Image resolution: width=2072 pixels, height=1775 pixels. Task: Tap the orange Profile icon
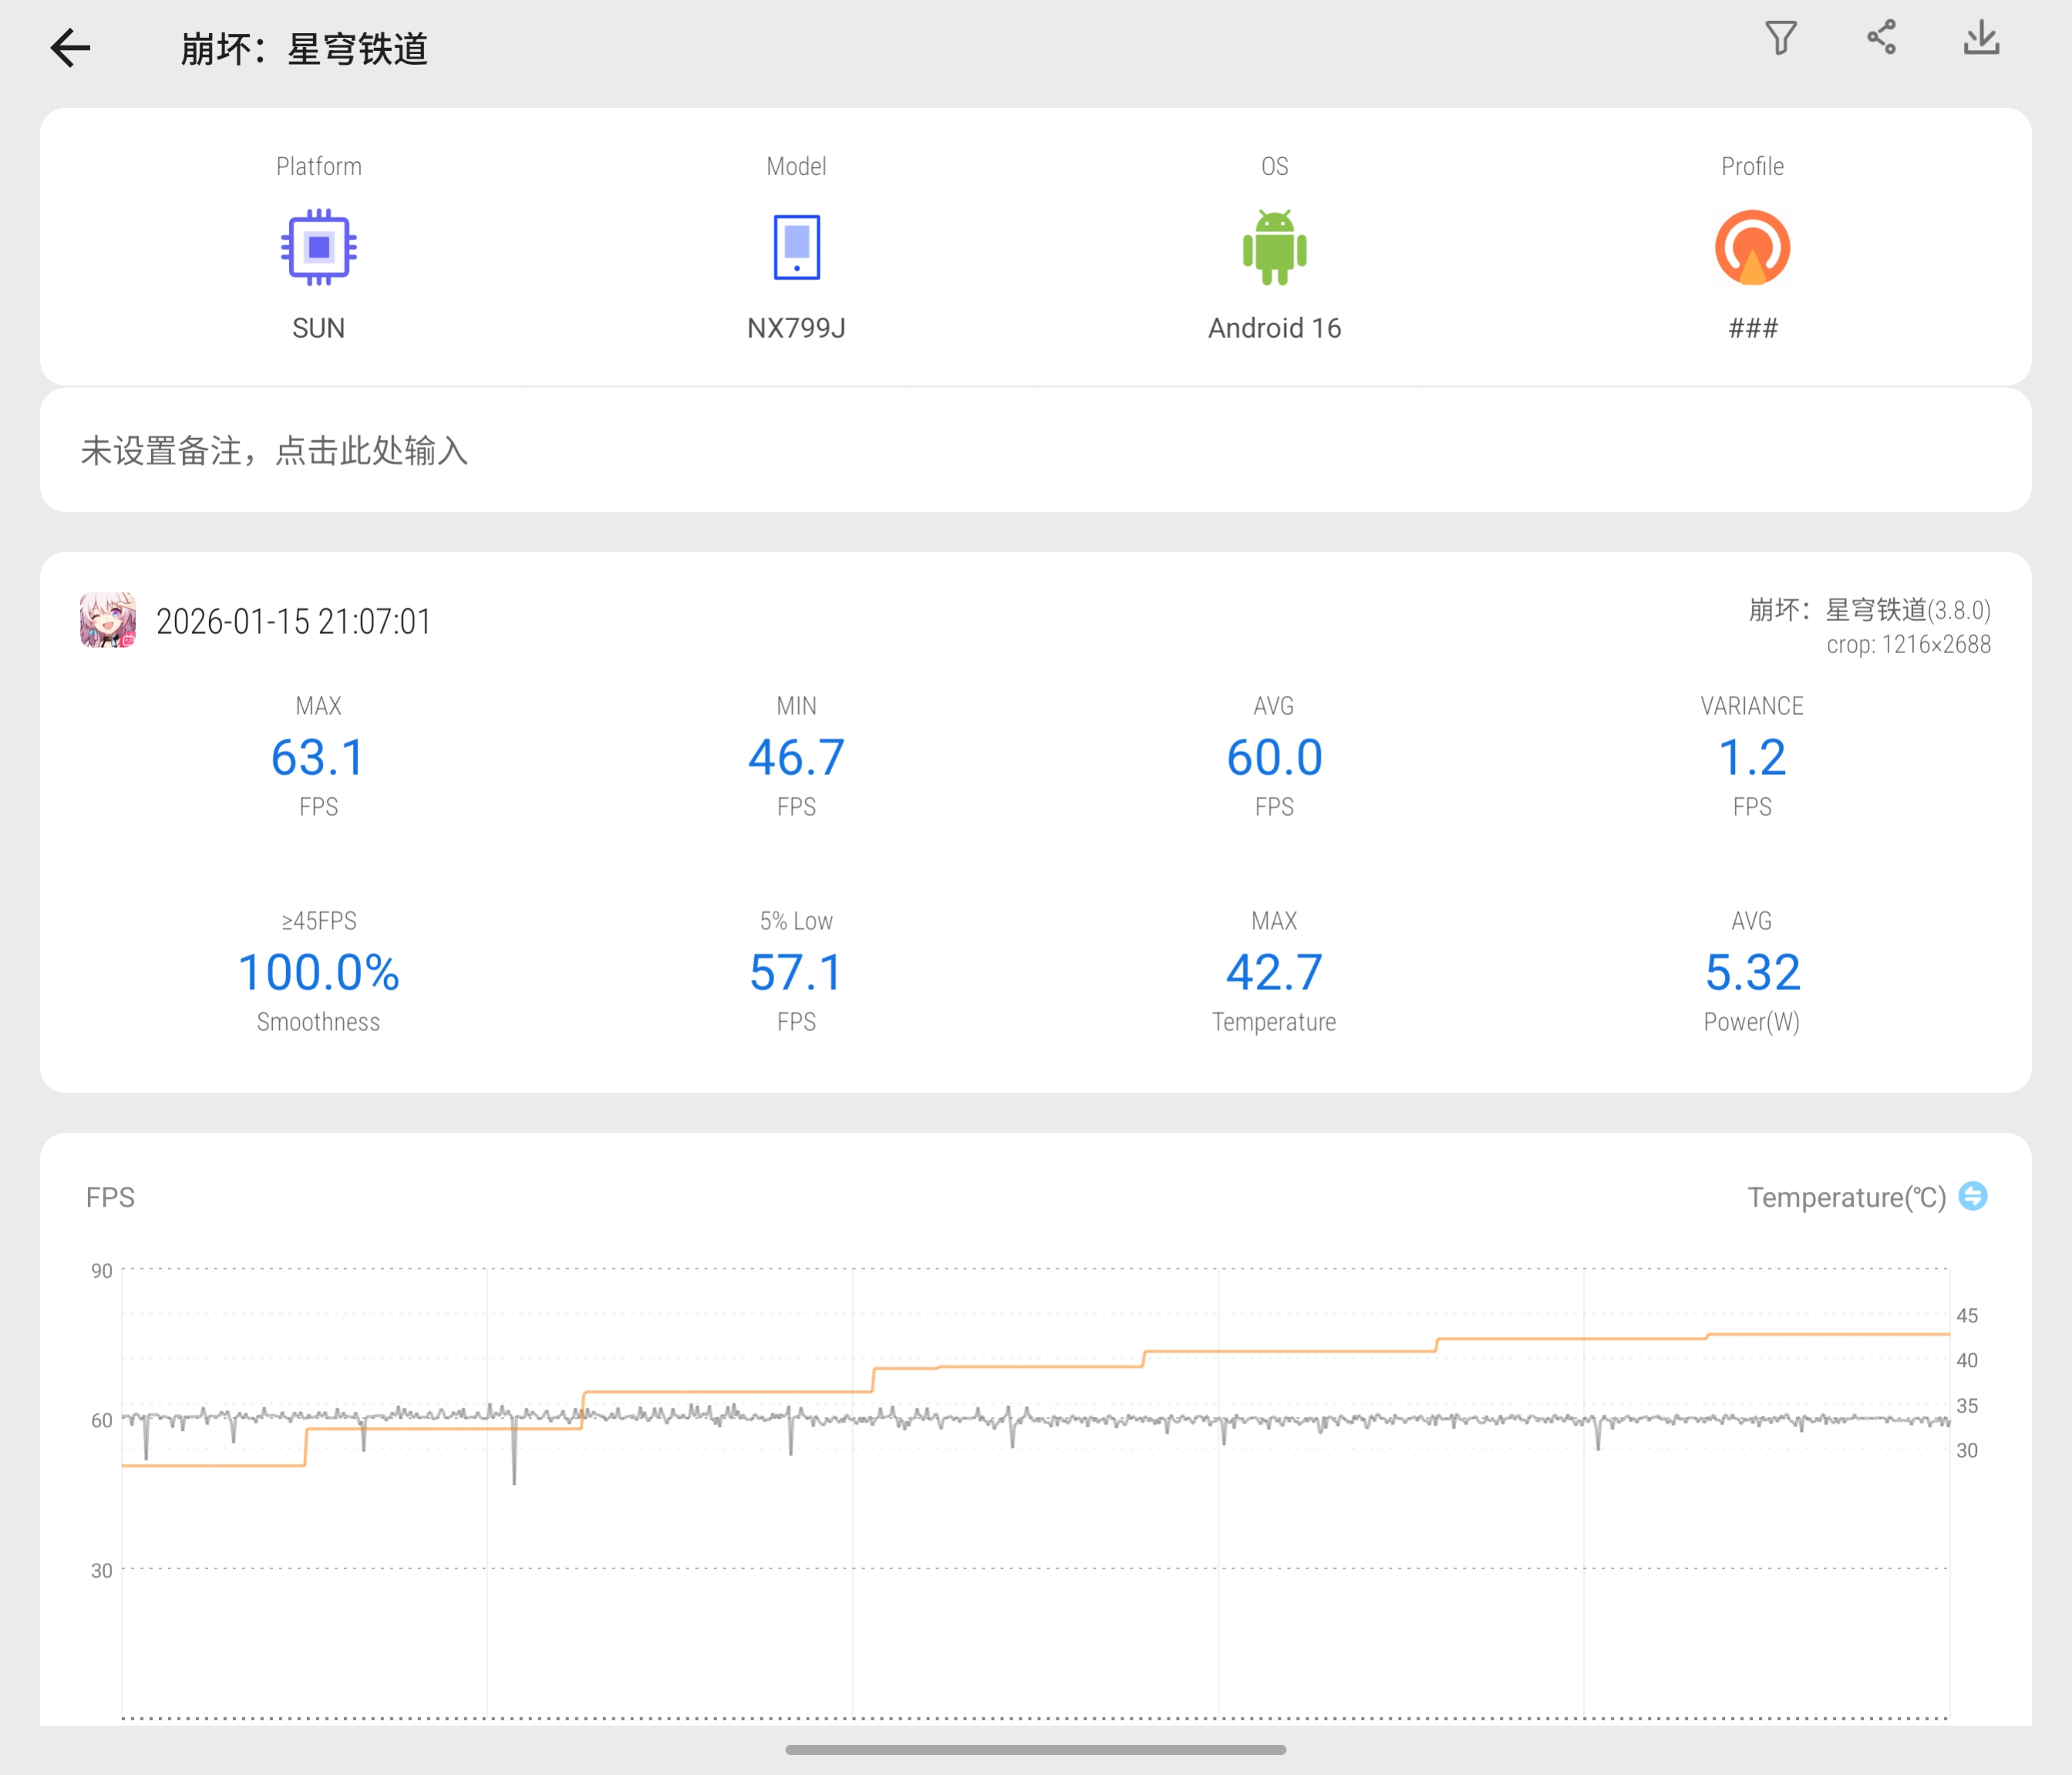(x=1752, y=247)
